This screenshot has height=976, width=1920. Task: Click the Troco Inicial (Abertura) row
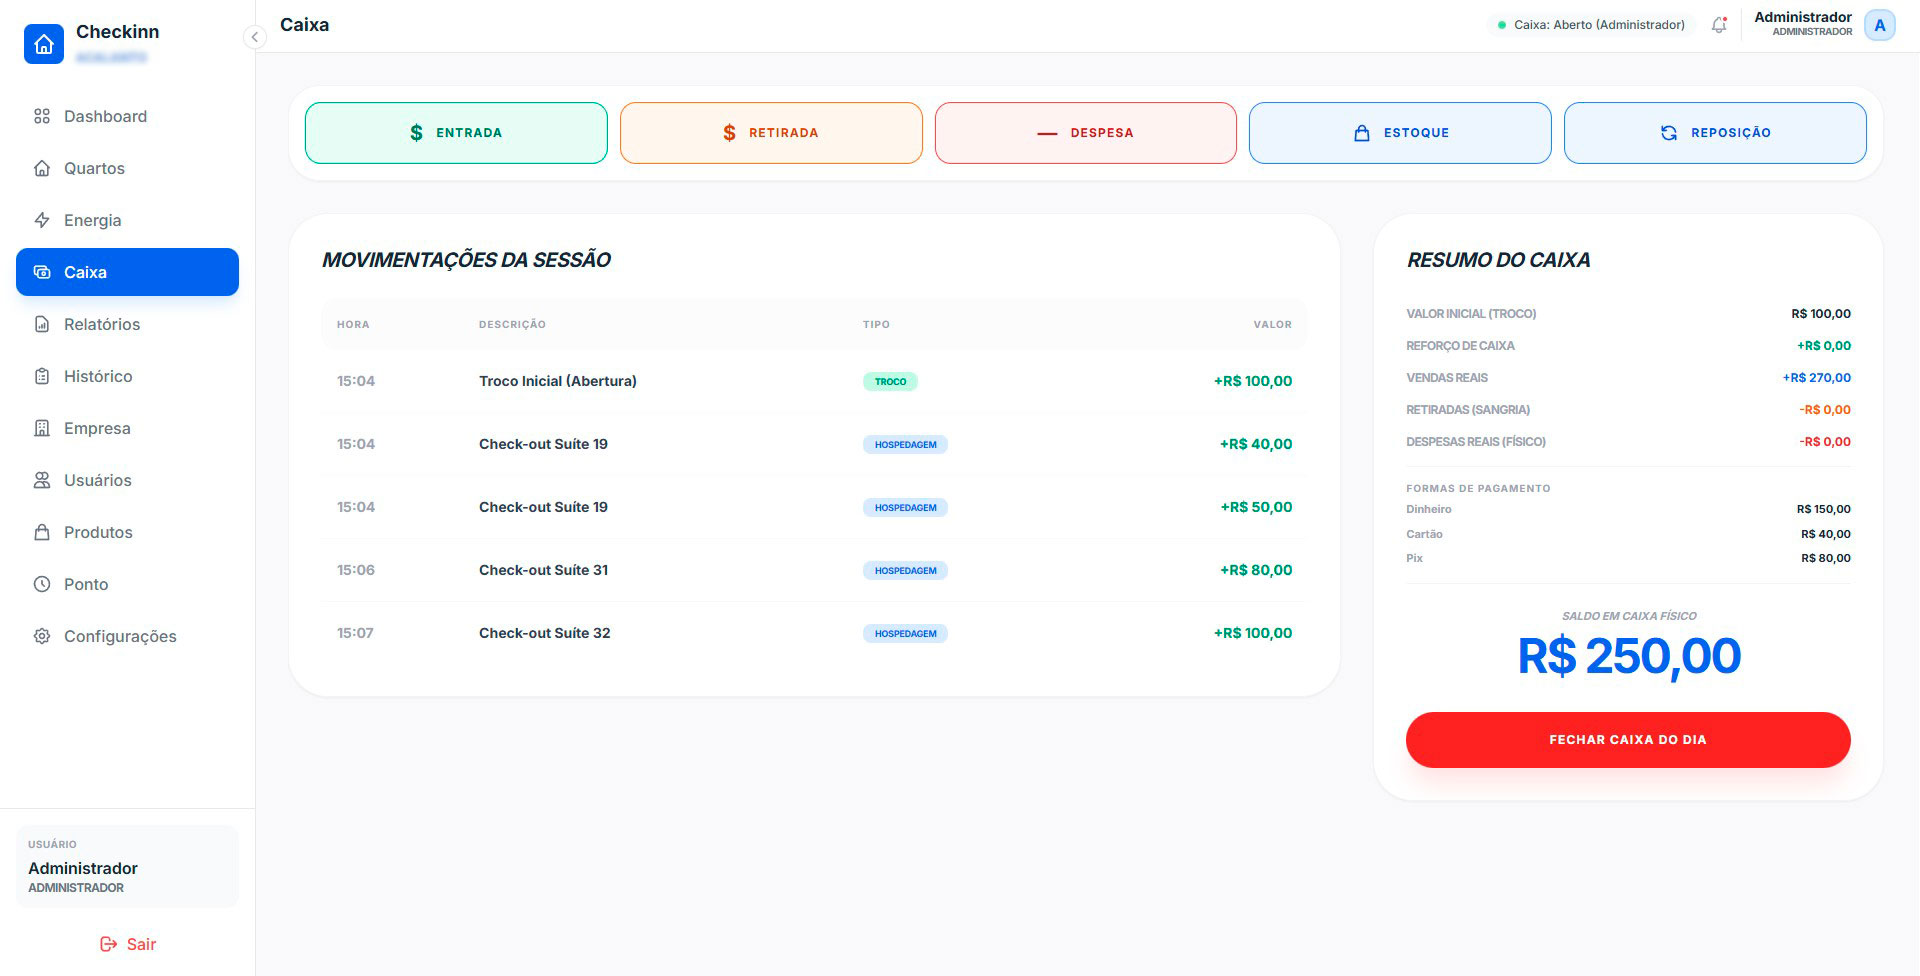(x=814, y=381)
